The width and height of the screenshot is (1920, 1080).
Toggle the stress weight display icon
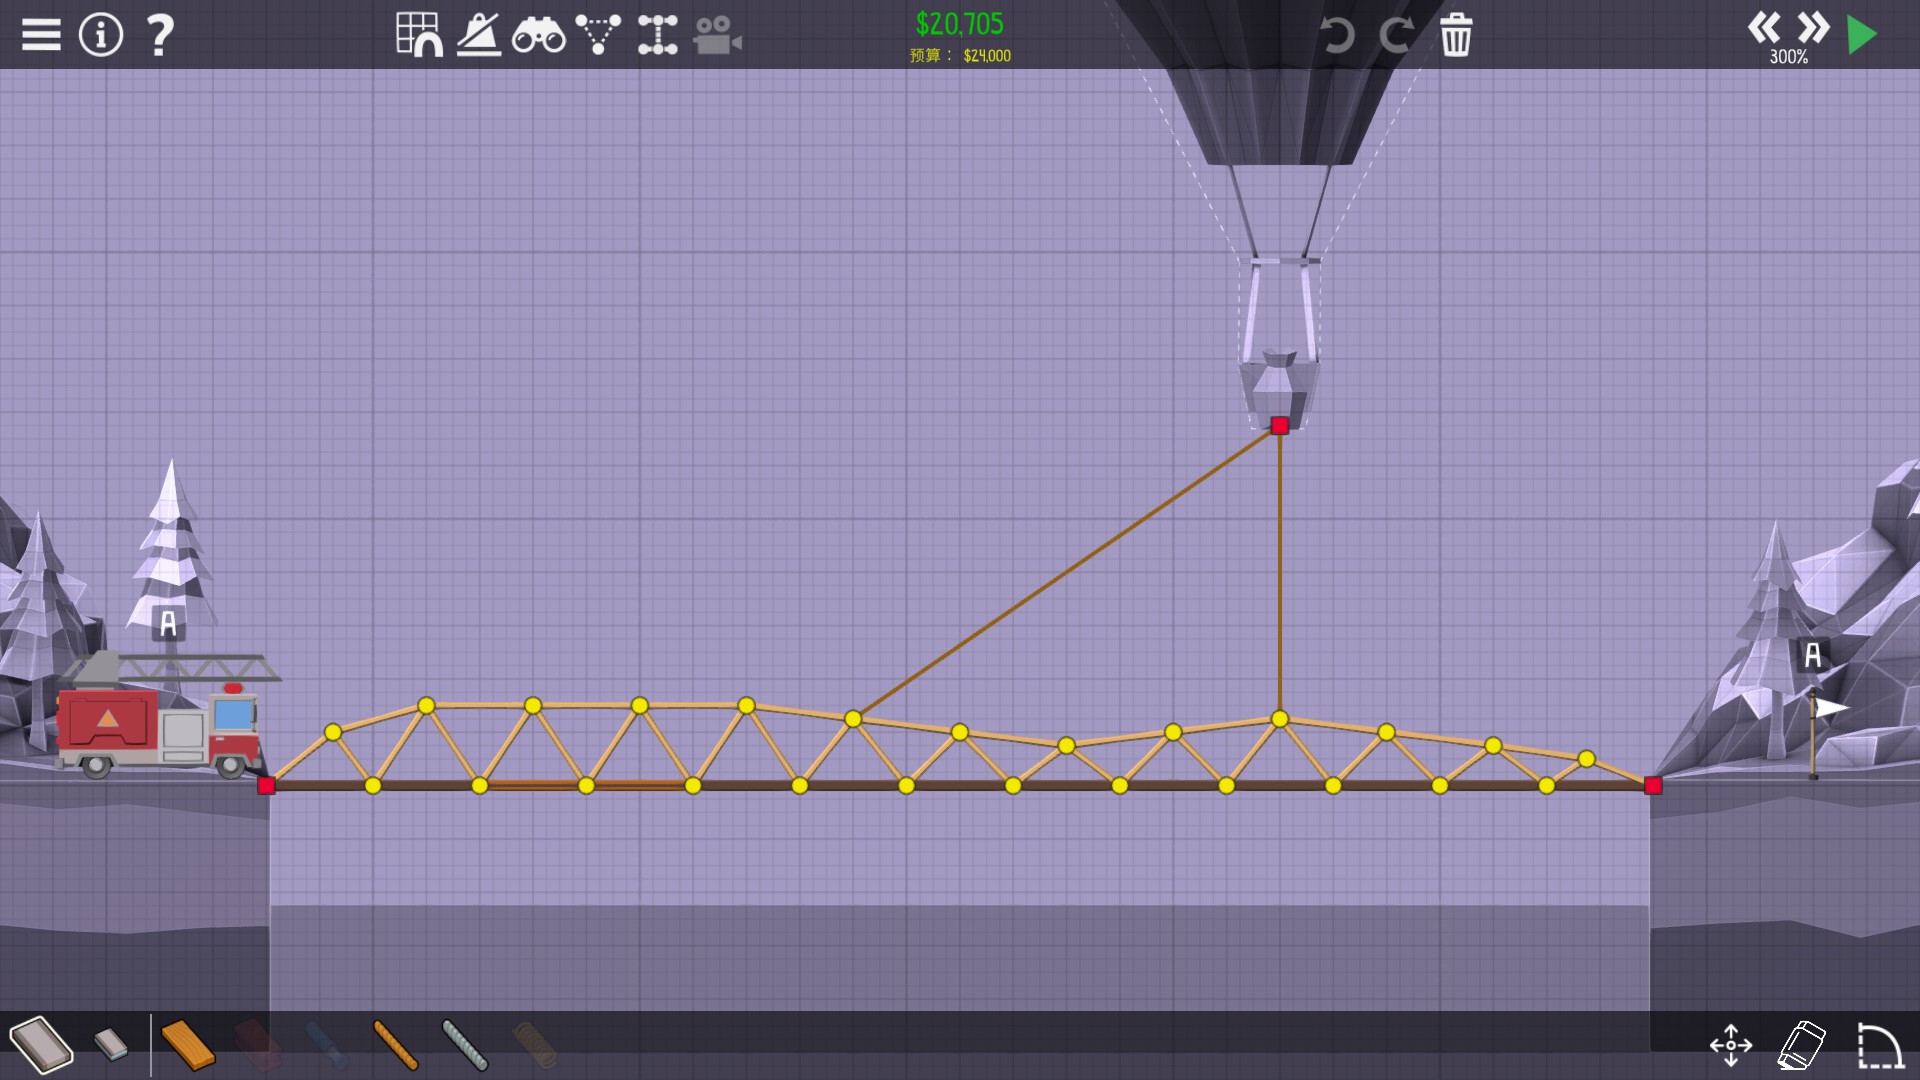click(x=479, y=35)
